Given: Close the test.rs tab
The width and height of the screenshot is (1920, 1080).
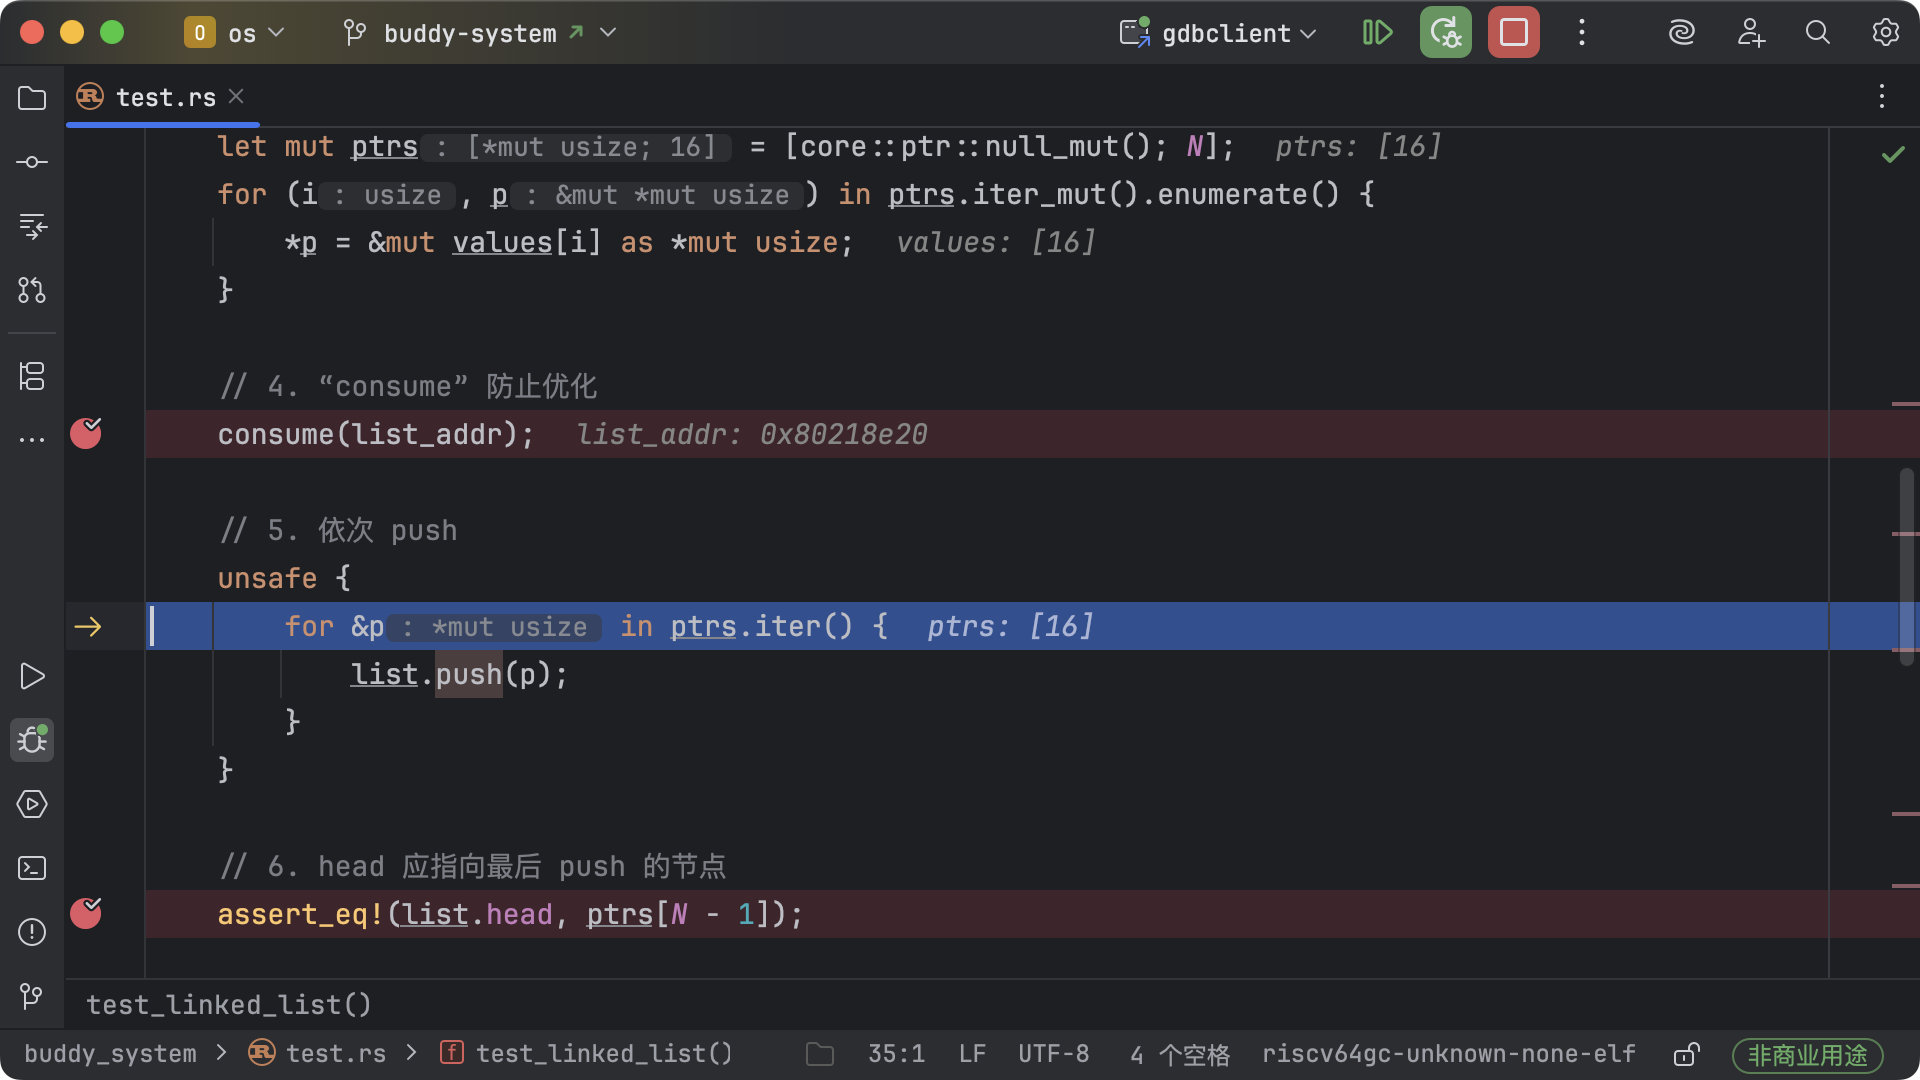Looking at the screenshot, I should tap(236, 96).
